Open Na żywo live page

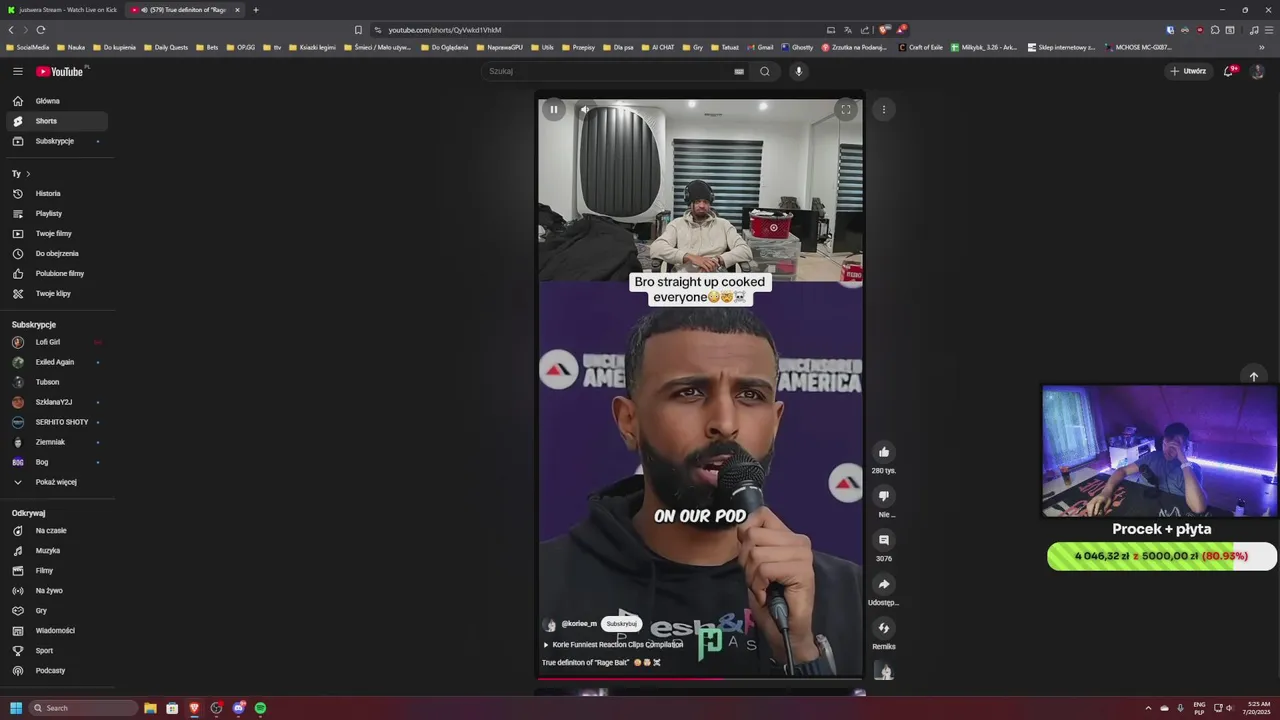pyautogui.click(x=57, y=591)
